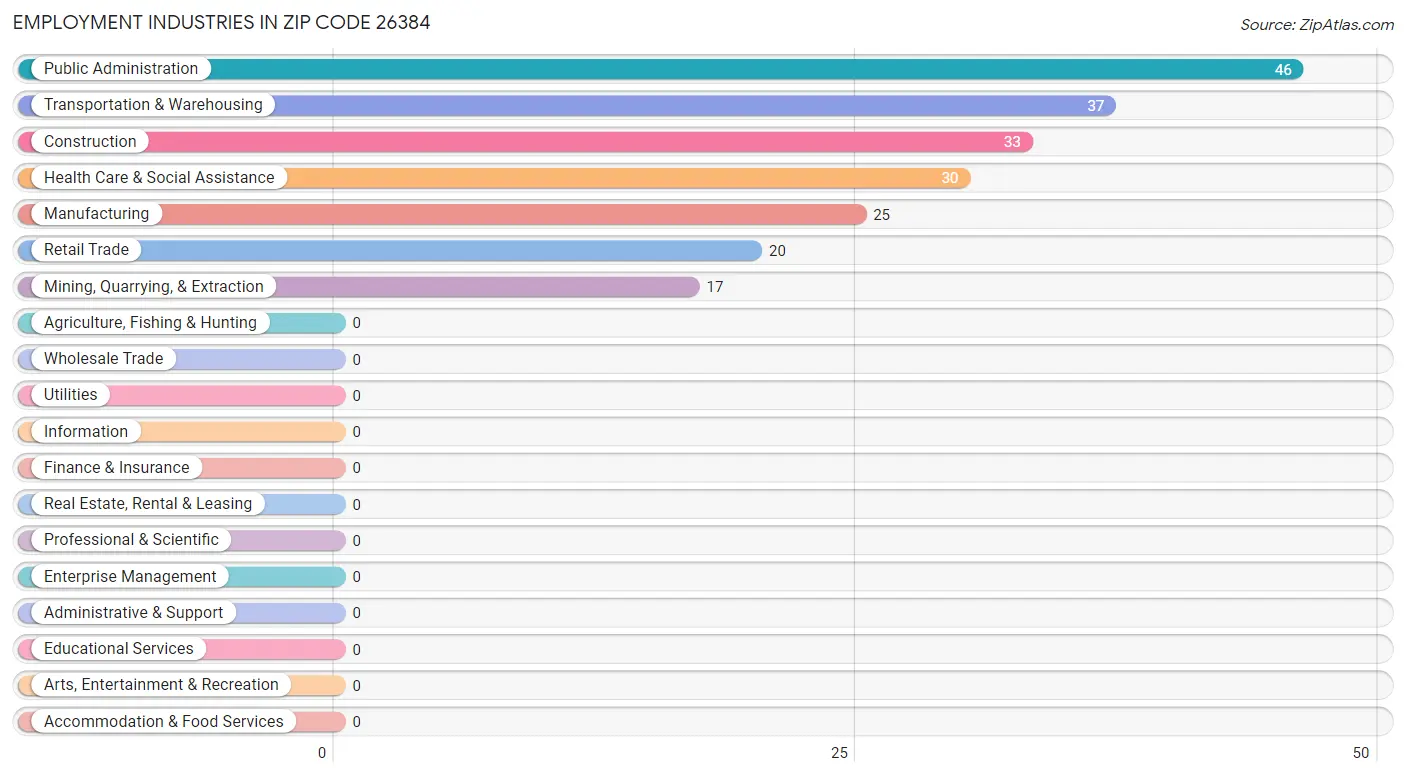Click the Enterprise Management label
The height and width of the screenshot is (776, 1406).
(130, 577)
